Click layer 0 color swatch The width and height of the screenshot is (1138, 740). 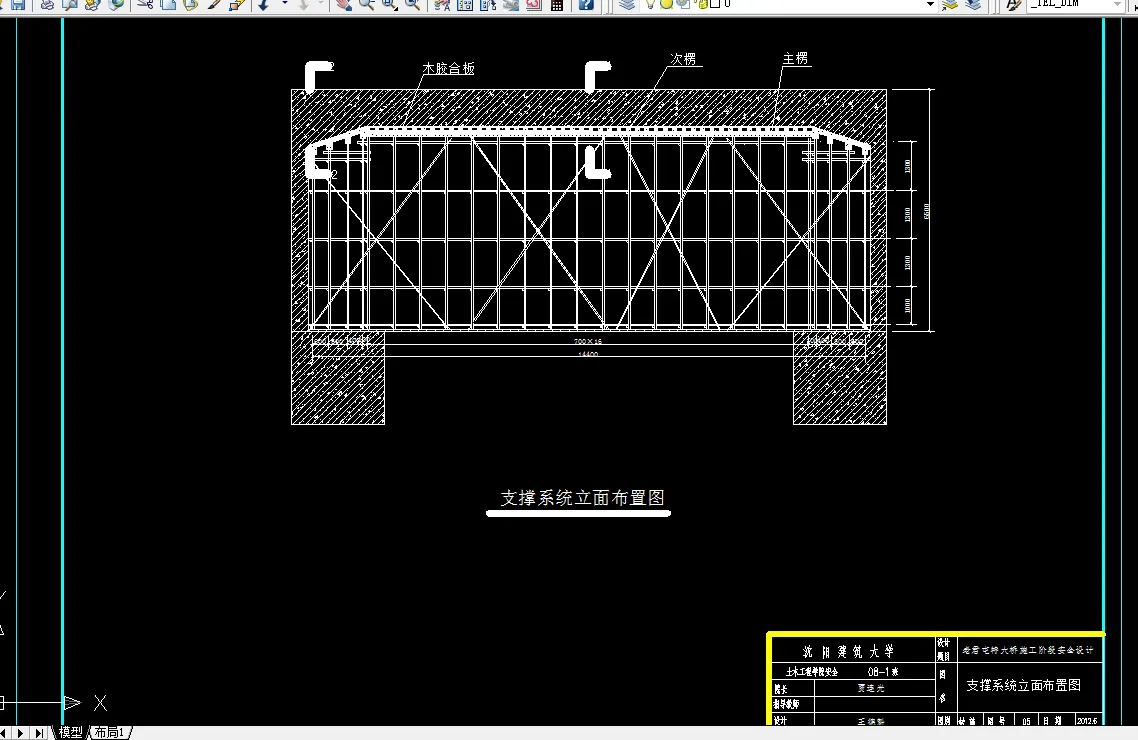pyautogui.click(x=714, y=4)
